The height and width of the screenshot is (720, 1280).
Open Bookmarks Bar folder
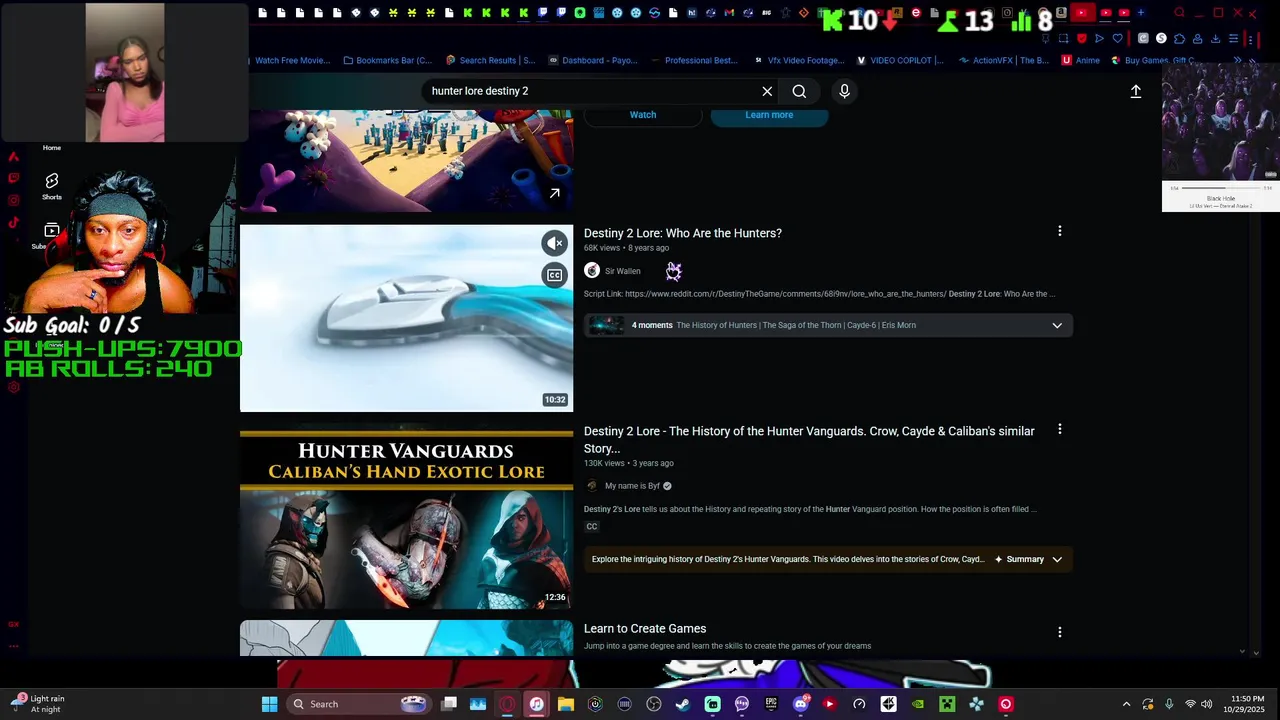pos(388,60)
